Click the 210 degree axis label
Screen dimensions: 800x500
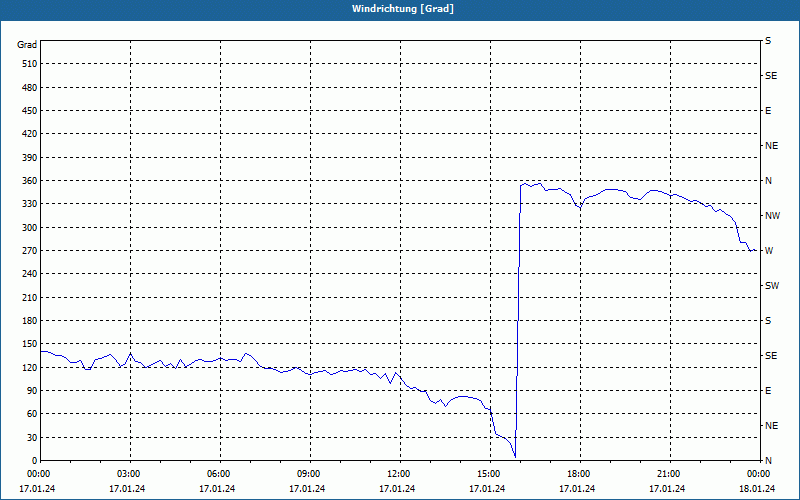[30, 297]
